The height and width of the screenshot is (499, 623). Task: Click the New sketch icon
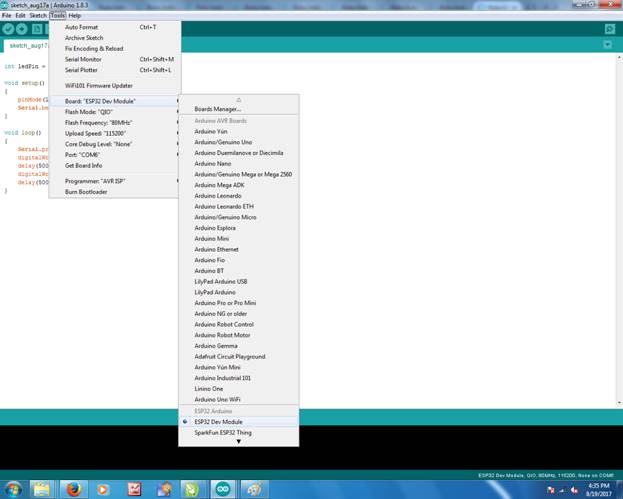[x=37, y=29]
